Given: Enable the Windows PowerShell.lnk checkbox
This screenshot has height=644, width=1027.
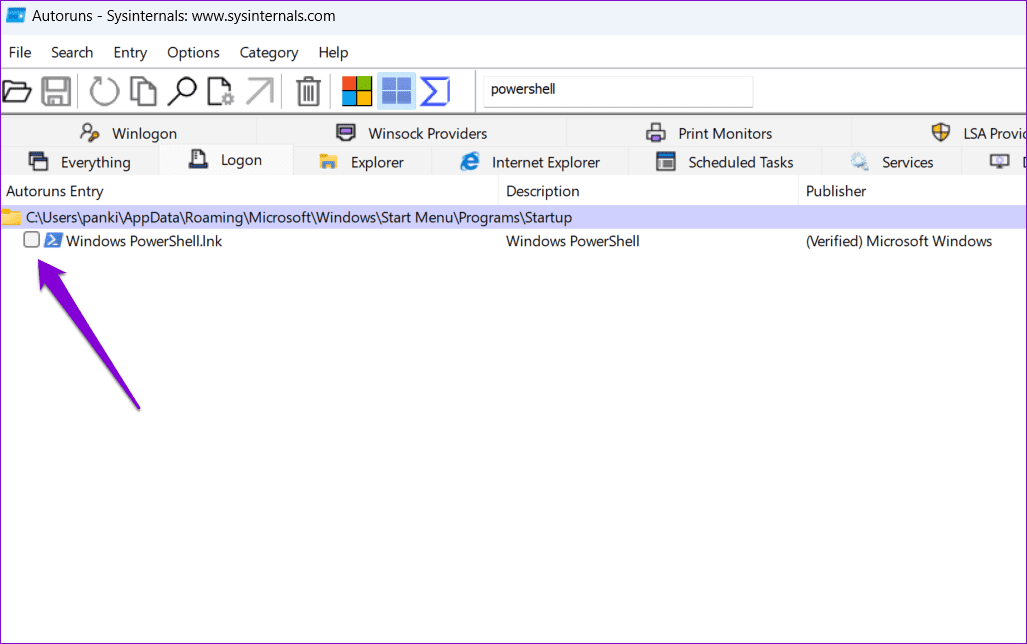Looking at the screenshot, I should click(31, 240).
